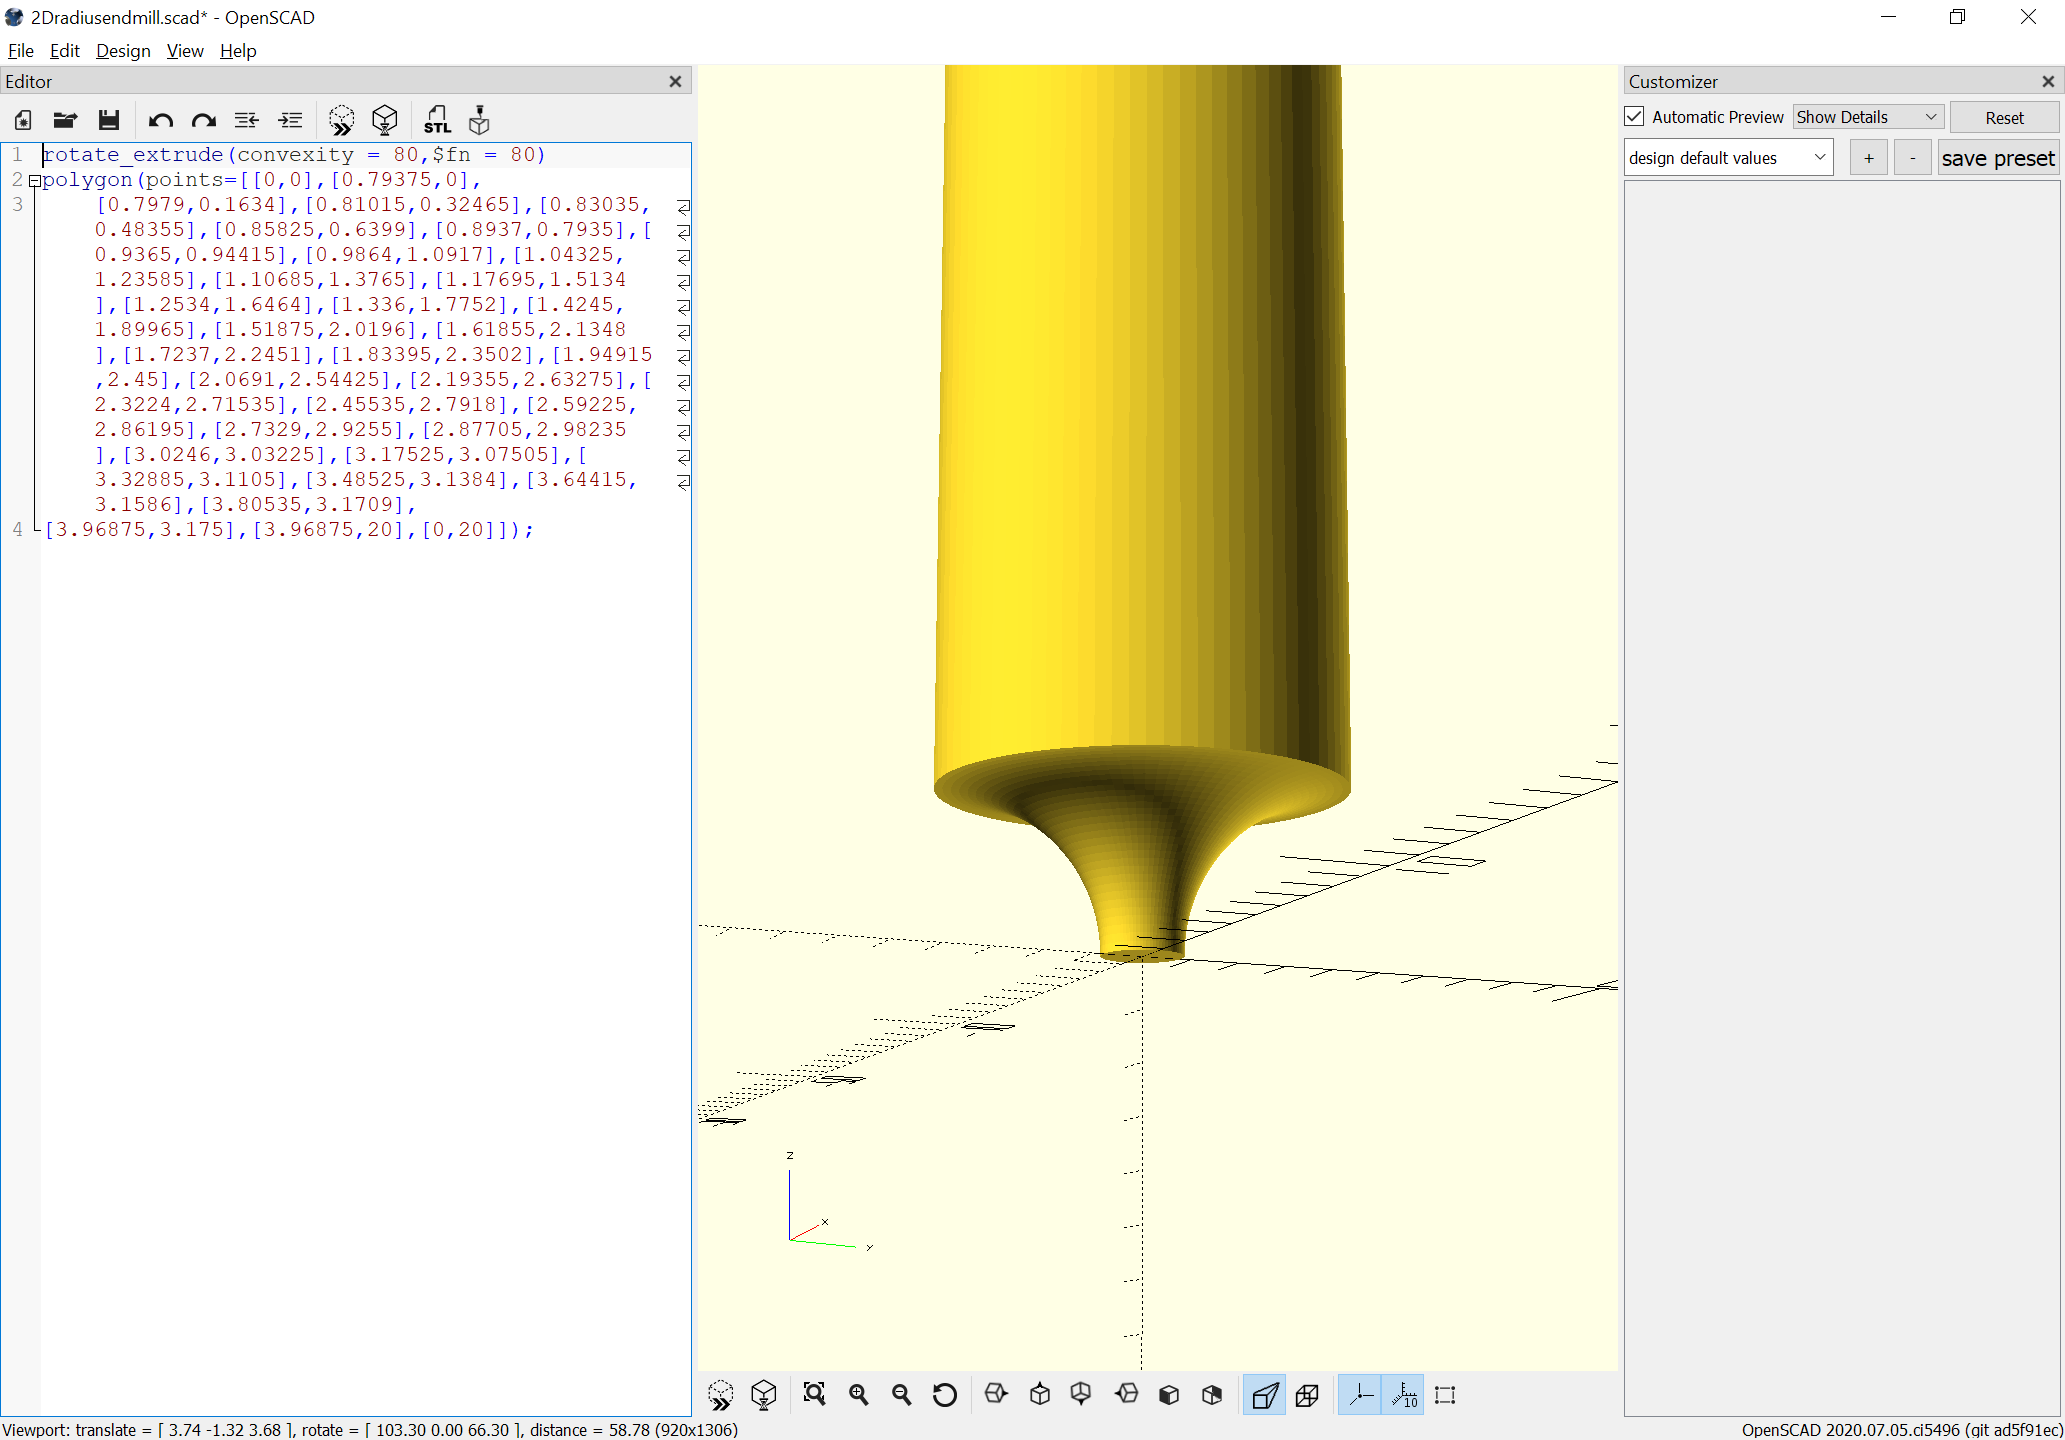Open a file with the folder icon
2065x1440 pixels.
[66, 120]
